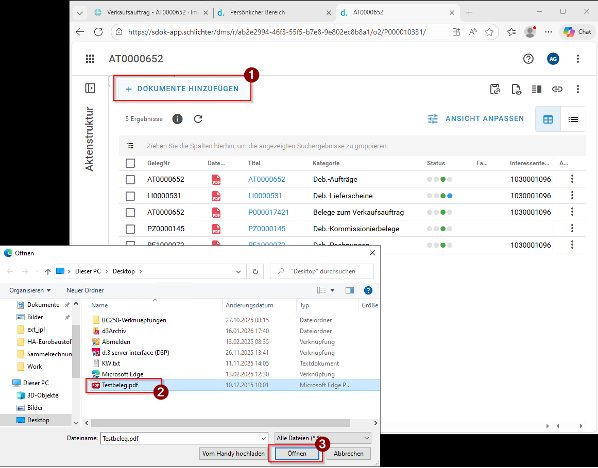The width and height of the screenshot is (598, 468).
Task: Switch to Persönlicher Bereich browser tab
Action: 275,12
